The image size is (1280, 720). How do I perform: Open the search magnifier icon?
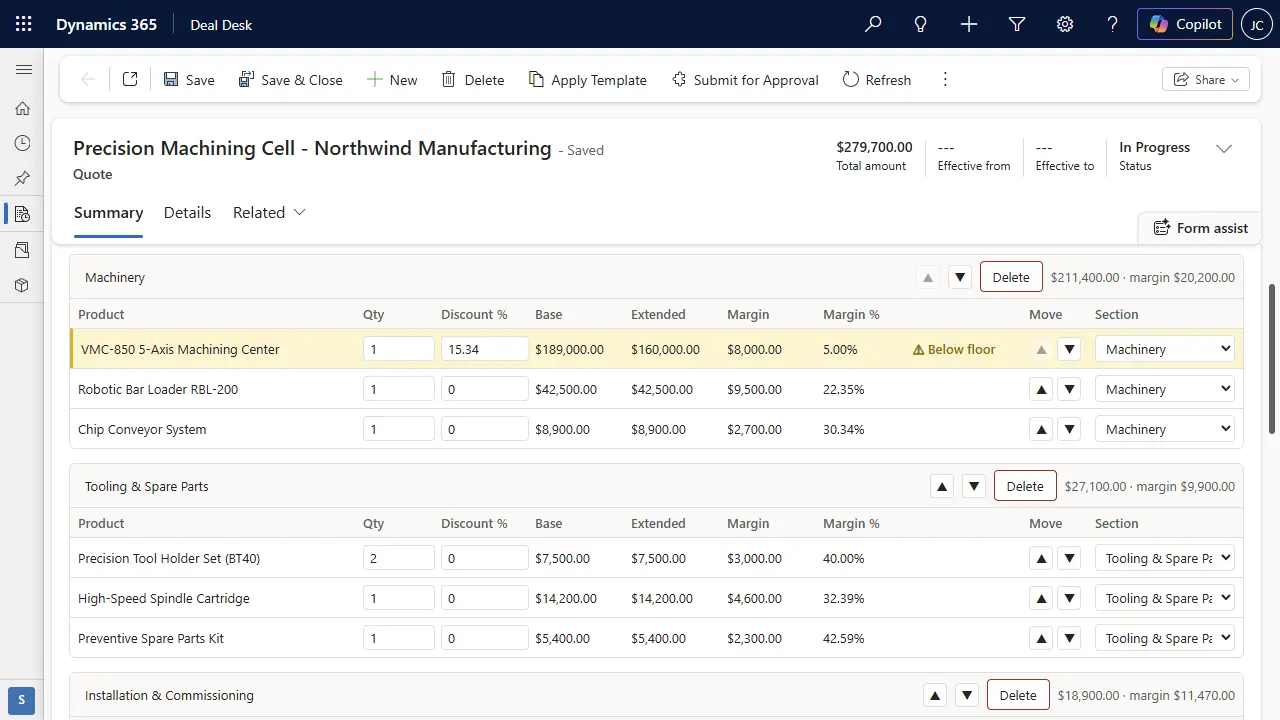point(873,24)
